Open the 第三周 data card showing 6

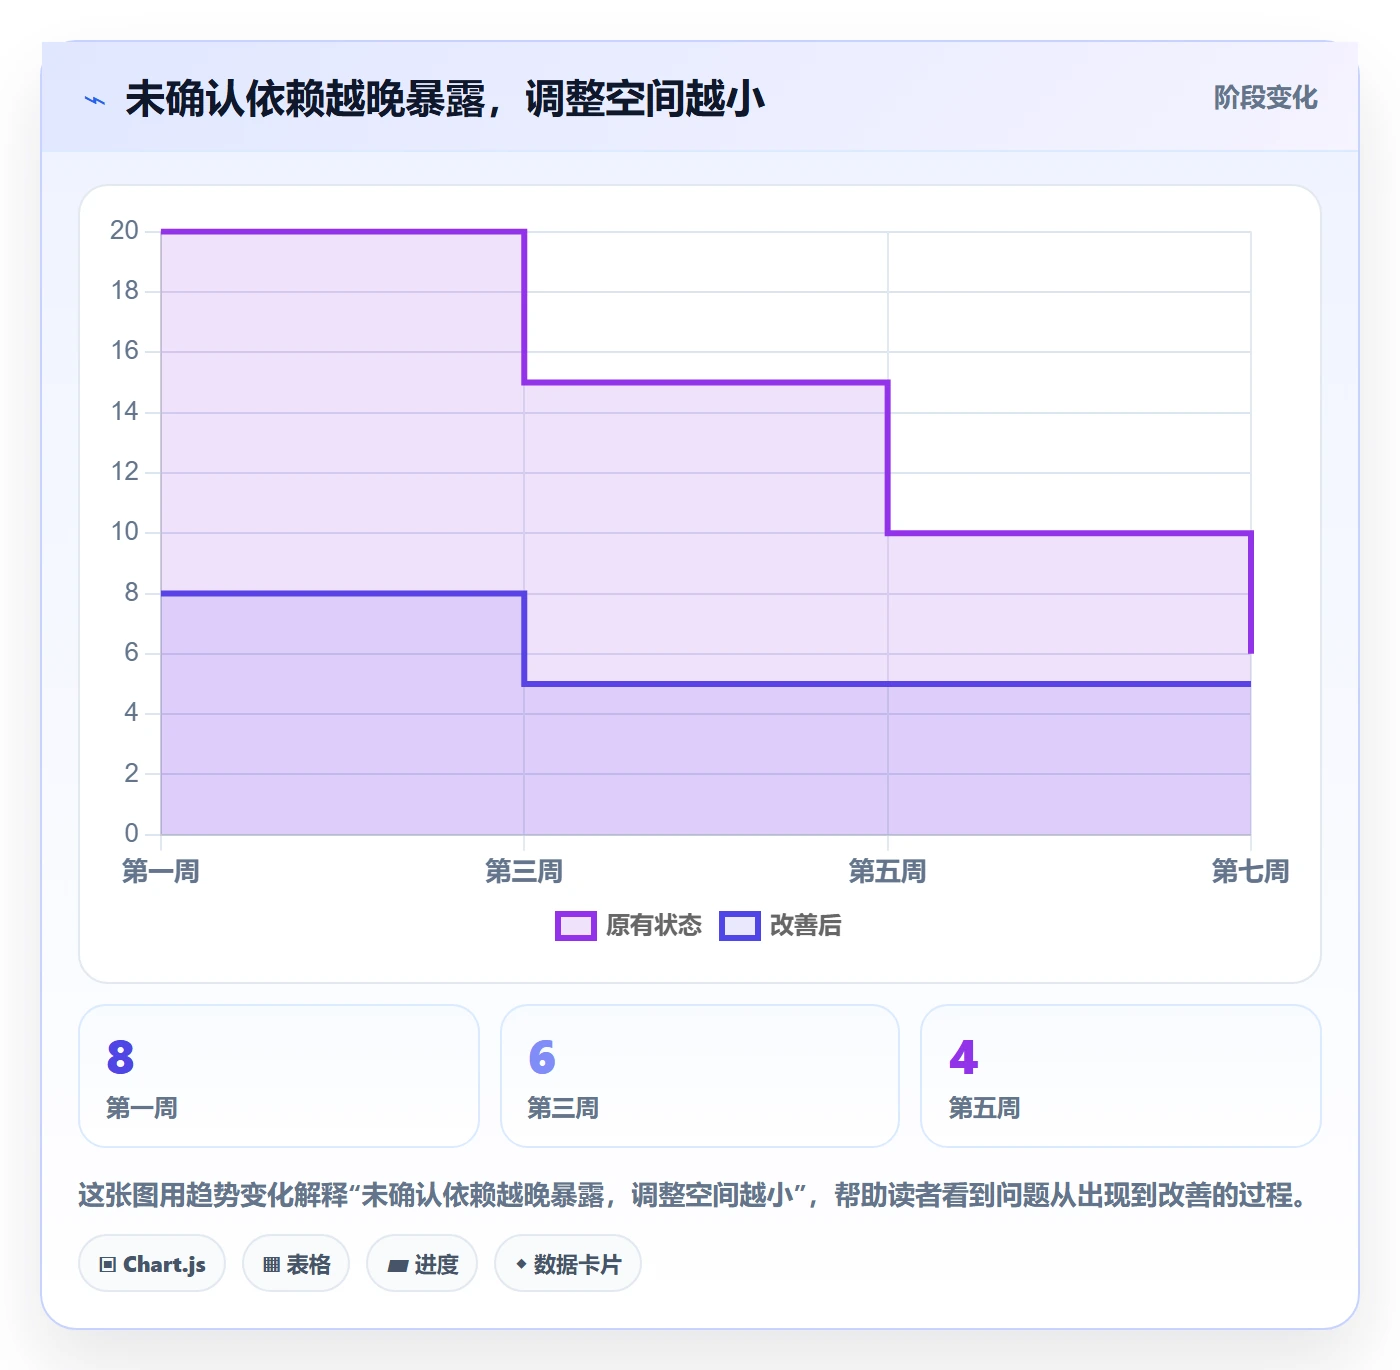coord(700,1076)
